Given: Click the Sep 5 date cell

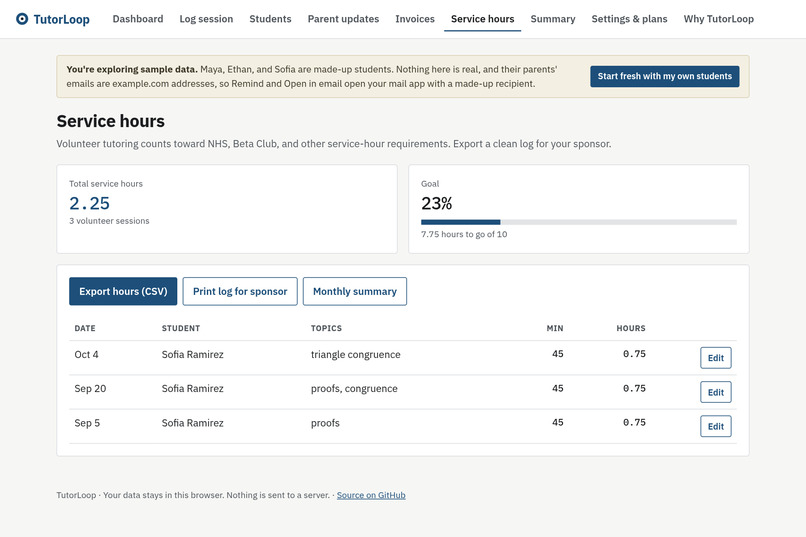Looking at the screenshot, I should click(x=87, y=423).
